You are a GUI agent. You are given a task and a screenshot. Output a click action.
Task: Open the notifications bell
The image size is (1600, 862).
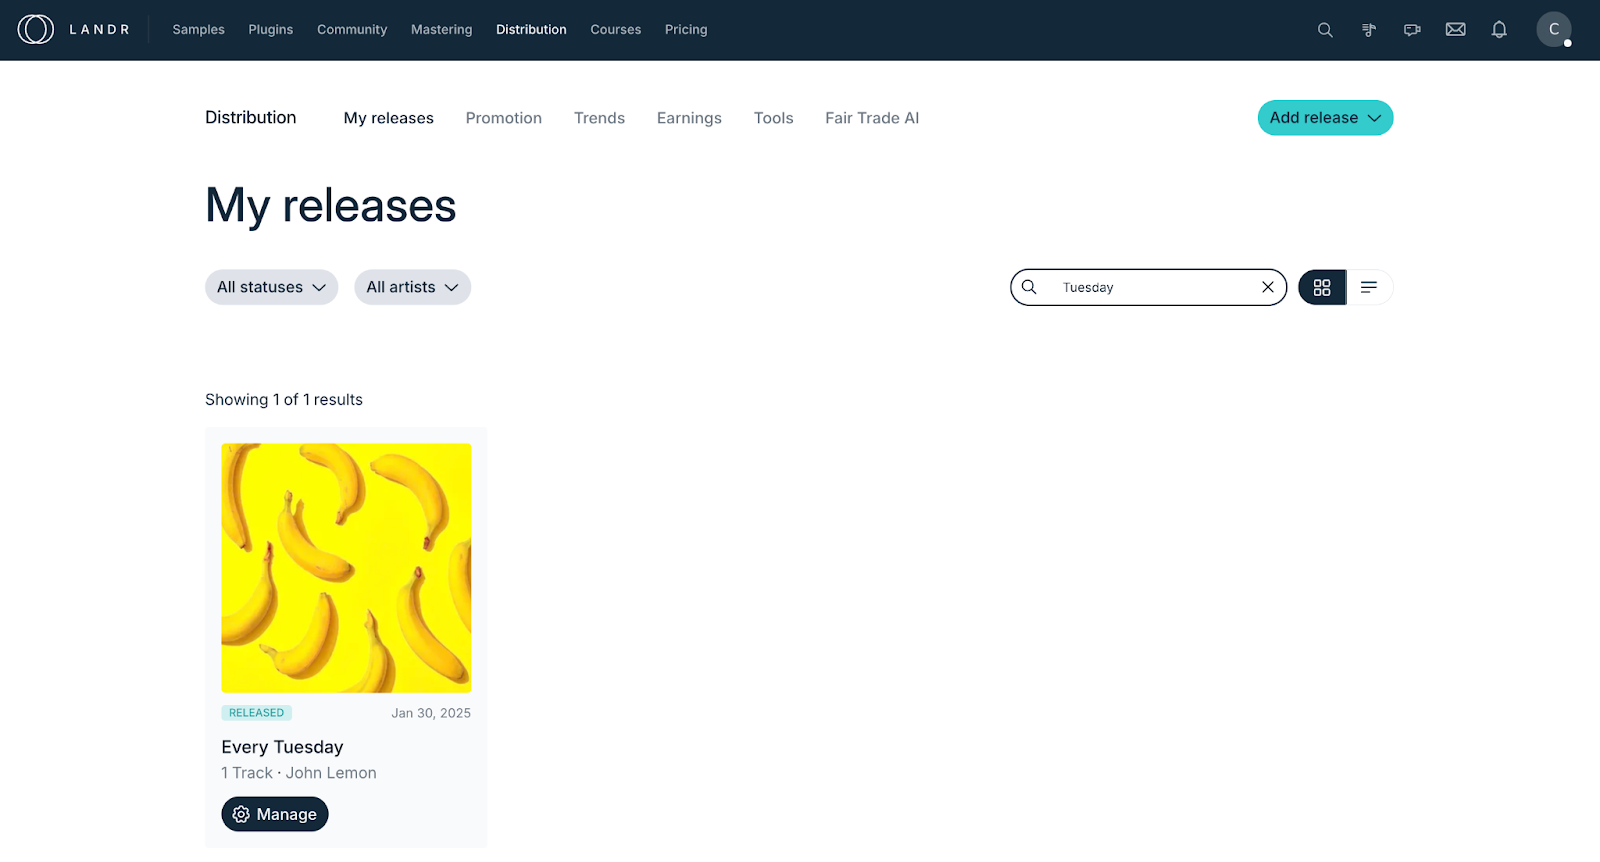[x=1499, y=30]
